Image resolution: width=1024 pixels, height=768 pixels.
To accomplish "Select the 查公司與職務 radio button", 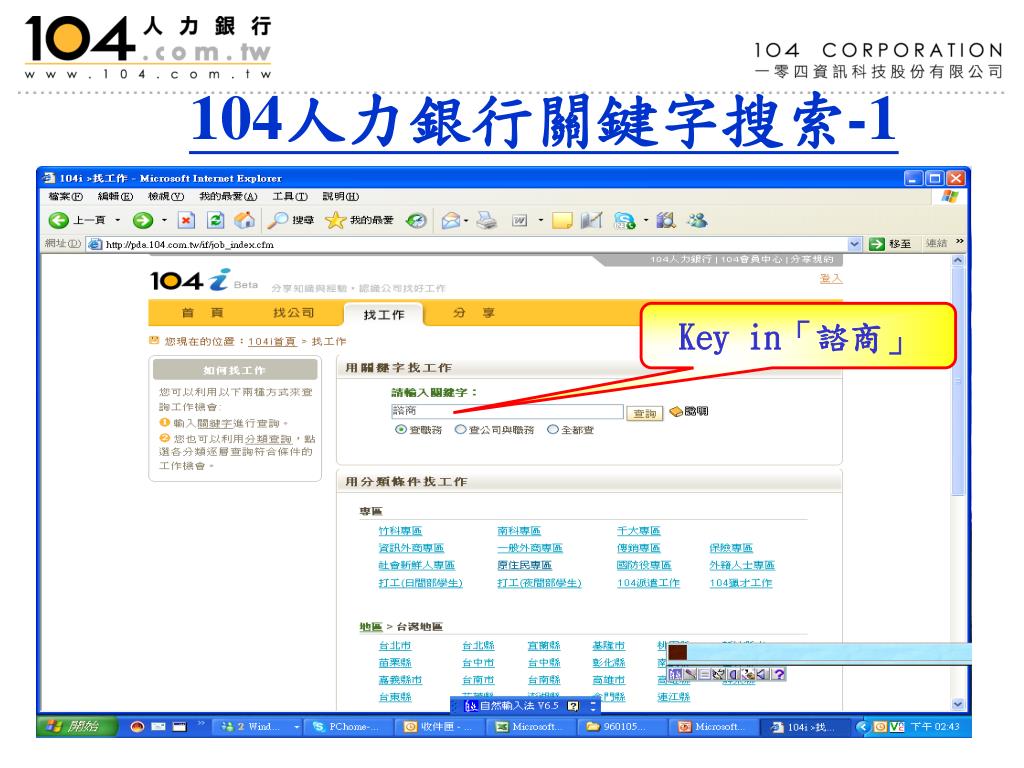I will click(x=460, y=430).
